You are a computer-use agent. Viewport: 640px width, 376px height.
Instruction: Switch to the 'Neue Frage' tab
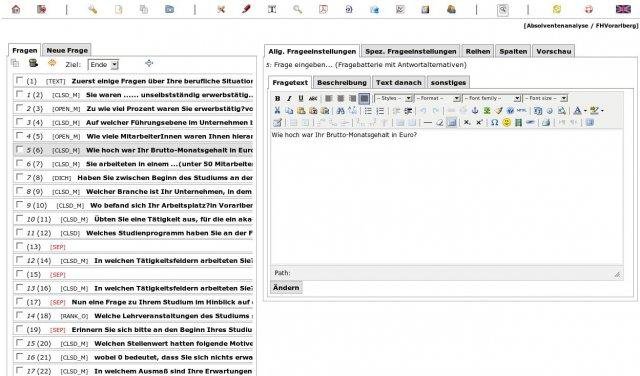(x=67, y=50)
